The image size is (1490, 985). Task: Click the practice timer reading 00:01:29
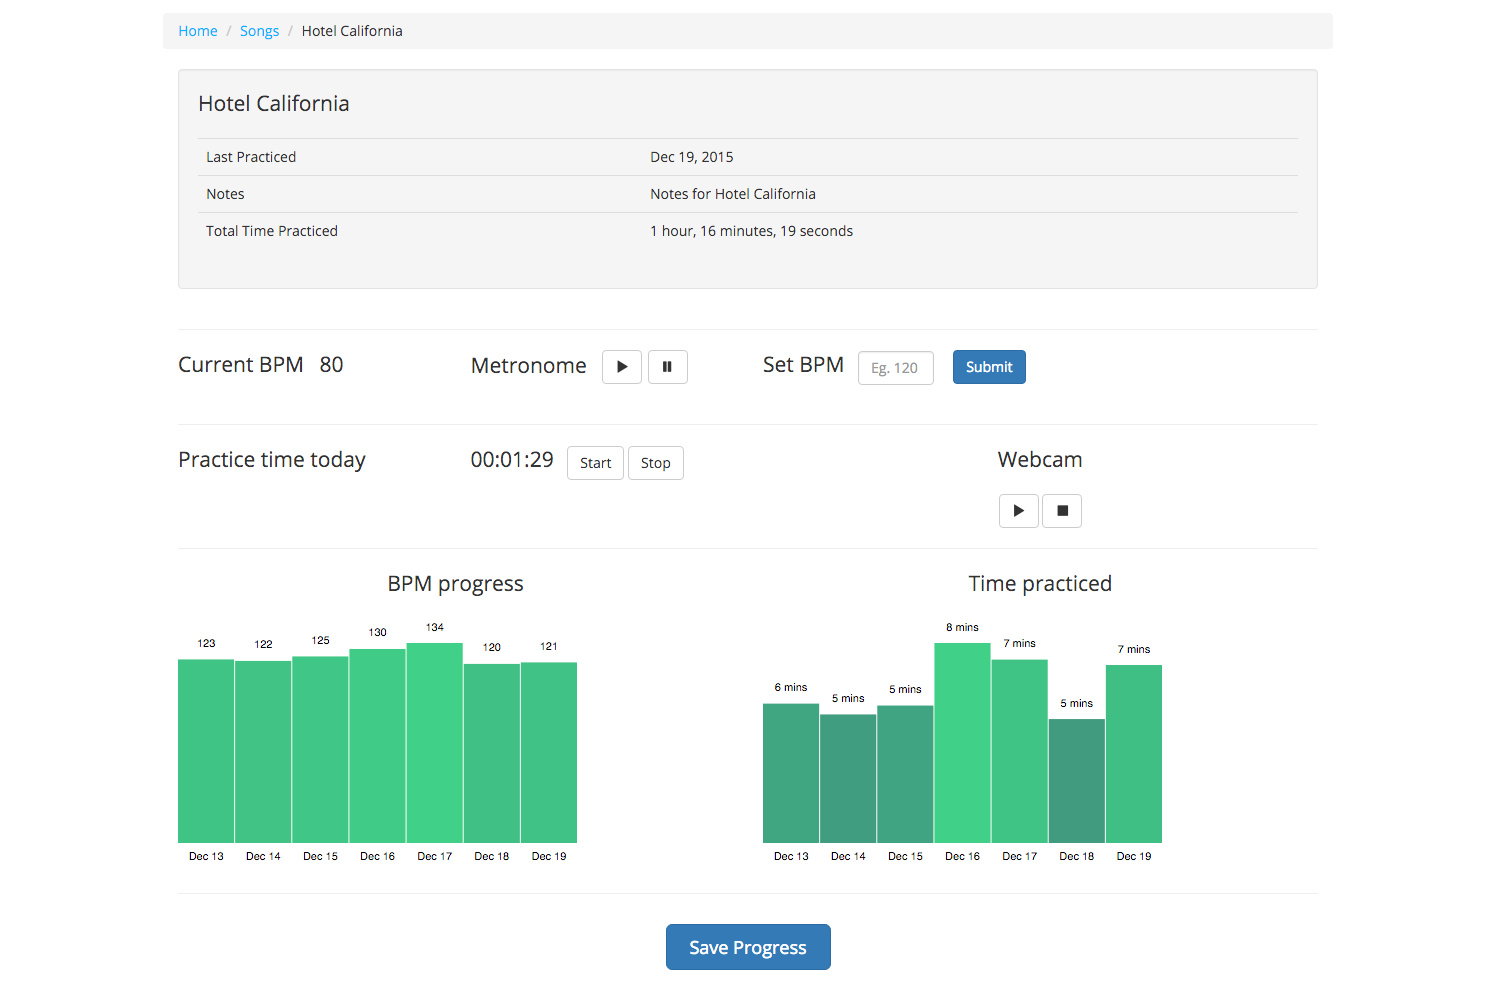[512, 460]
